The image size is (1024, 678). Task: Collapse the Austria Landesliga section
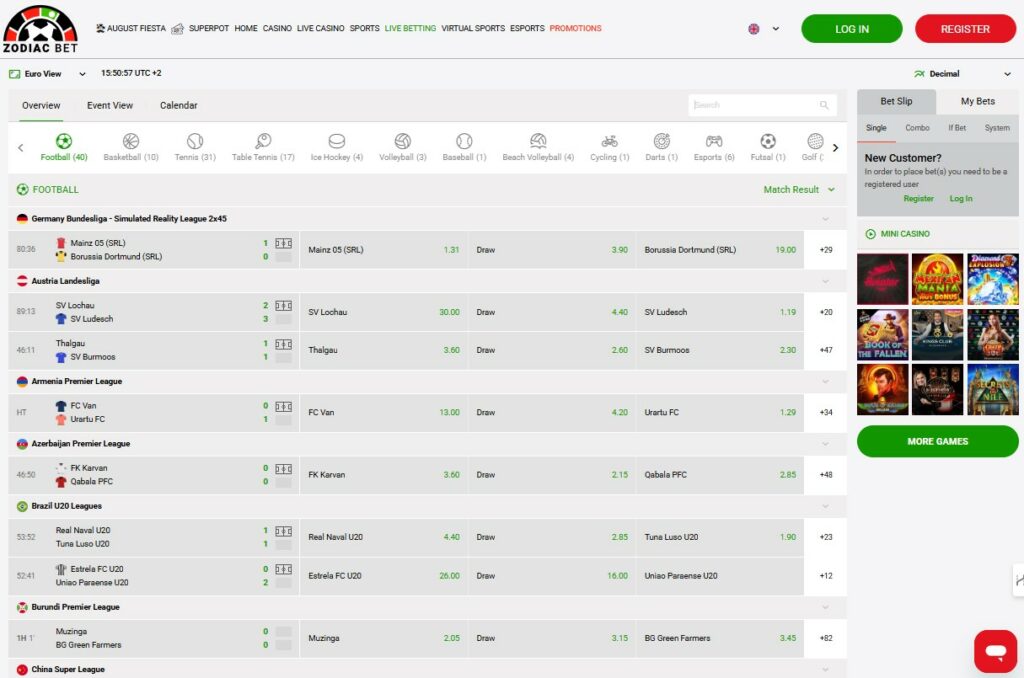[x=825, y=281]
